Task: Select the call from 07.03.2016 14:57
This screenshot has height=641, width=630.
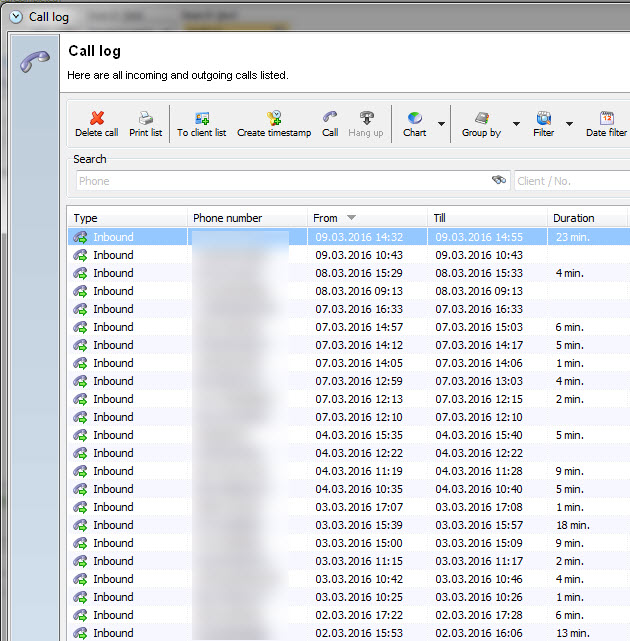Action: [359, 327]
